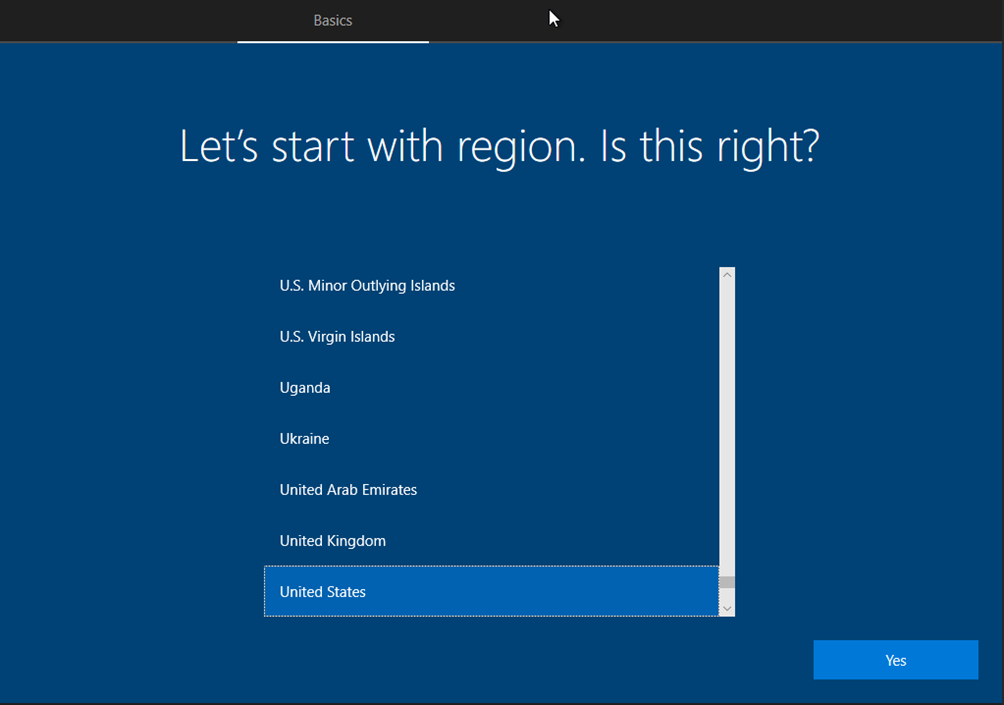1004x705 pixels.
Task: Open the Basics tab
Action: coord(333,21)
